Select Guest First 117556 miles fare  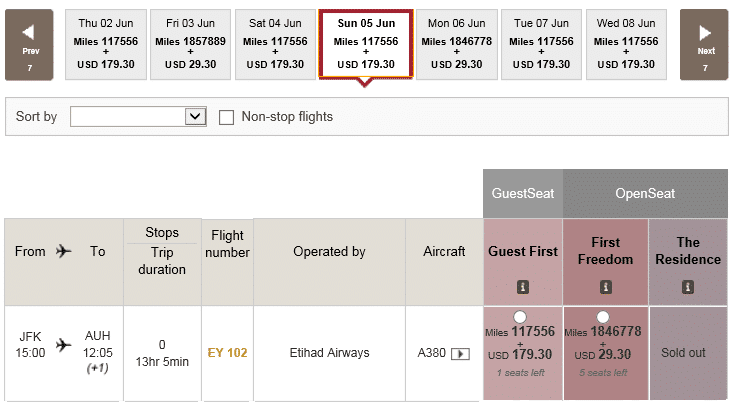pos(520,317)
